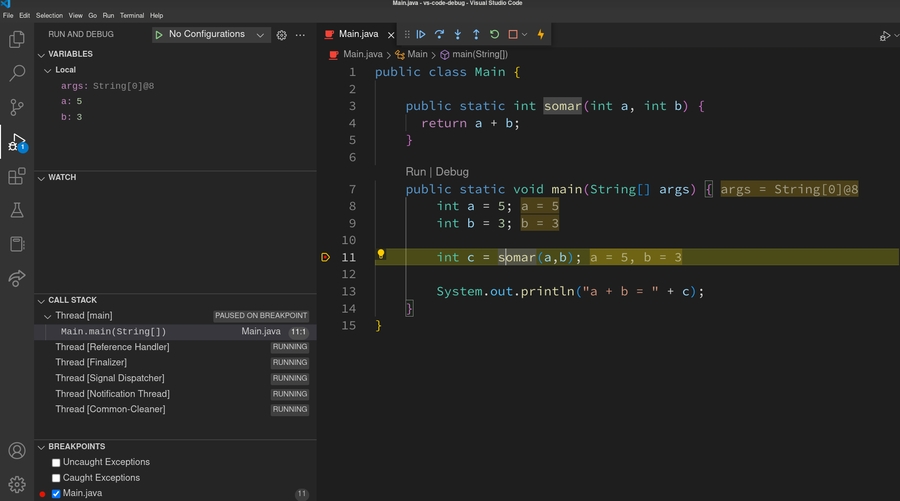Click Step Over in debug toolbar
The height and width of the screenshot is (501, 900).
point(439,34)
